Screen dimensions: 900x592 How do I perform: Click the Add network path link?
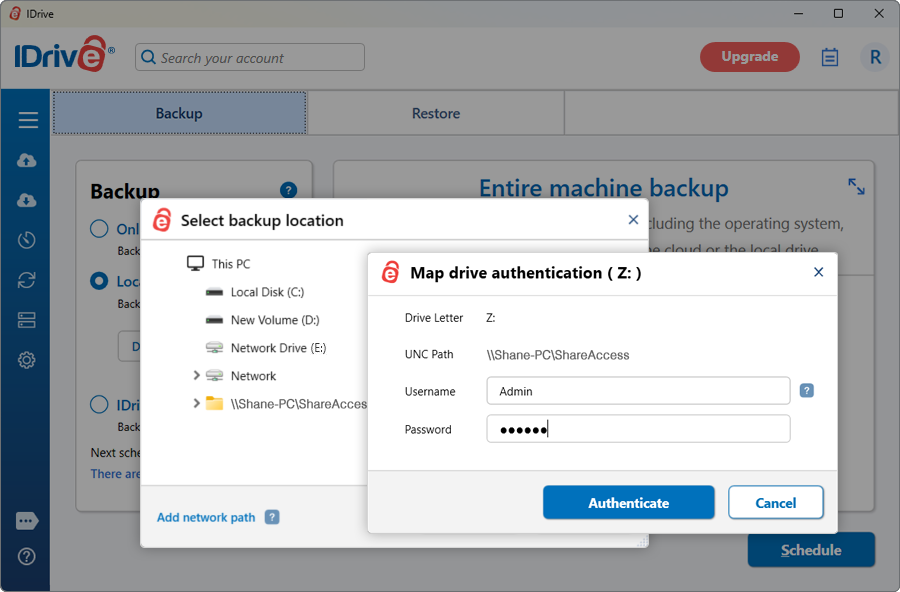[206, 517]
